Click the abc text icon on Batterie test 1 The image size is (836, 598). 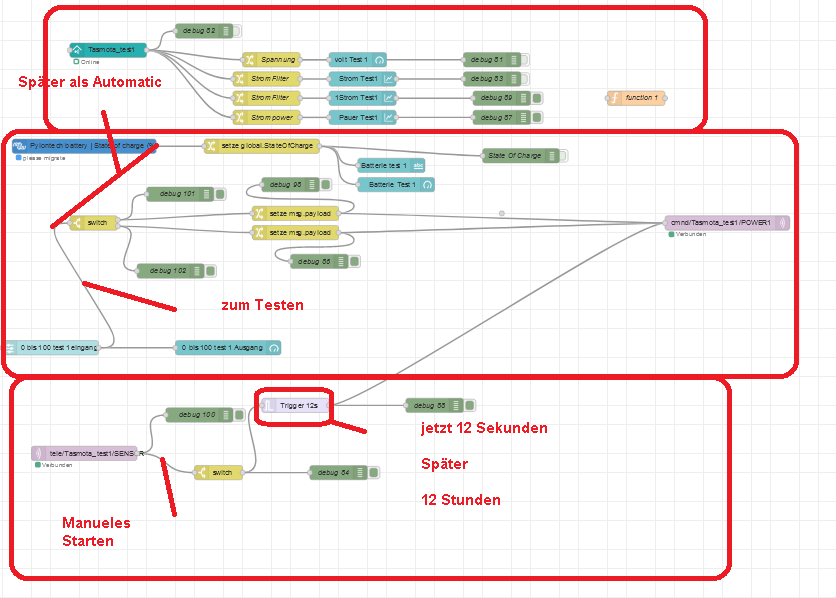[419, 166]
